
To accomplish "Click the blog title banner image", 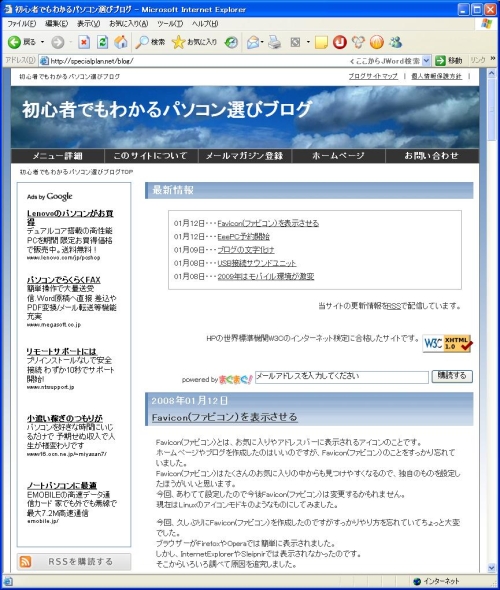I will tap(245, 117).
